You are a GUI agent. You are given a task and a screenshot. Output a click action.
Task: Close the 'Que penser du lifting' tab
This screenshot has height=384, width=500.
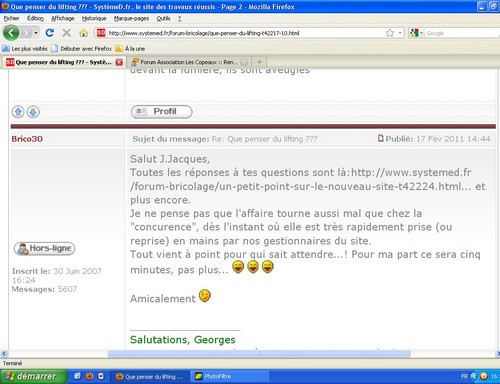tap(119, 62)
